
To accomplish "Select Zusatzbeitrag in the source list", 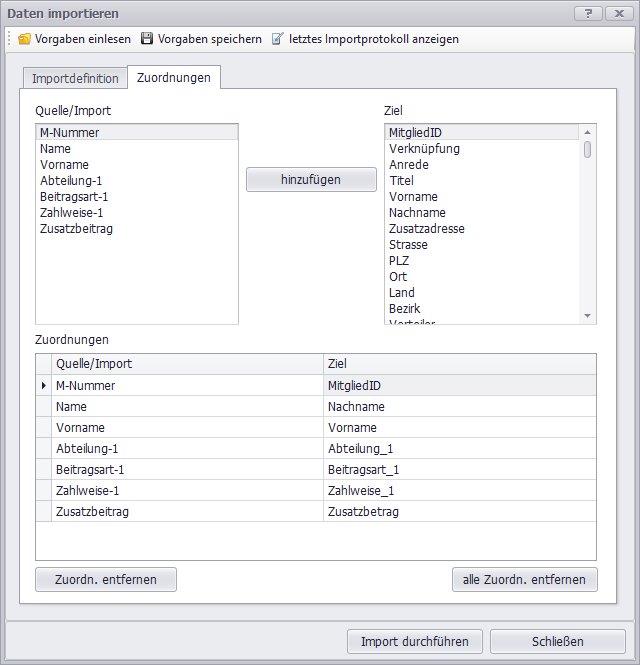I will tap(76, 229).
